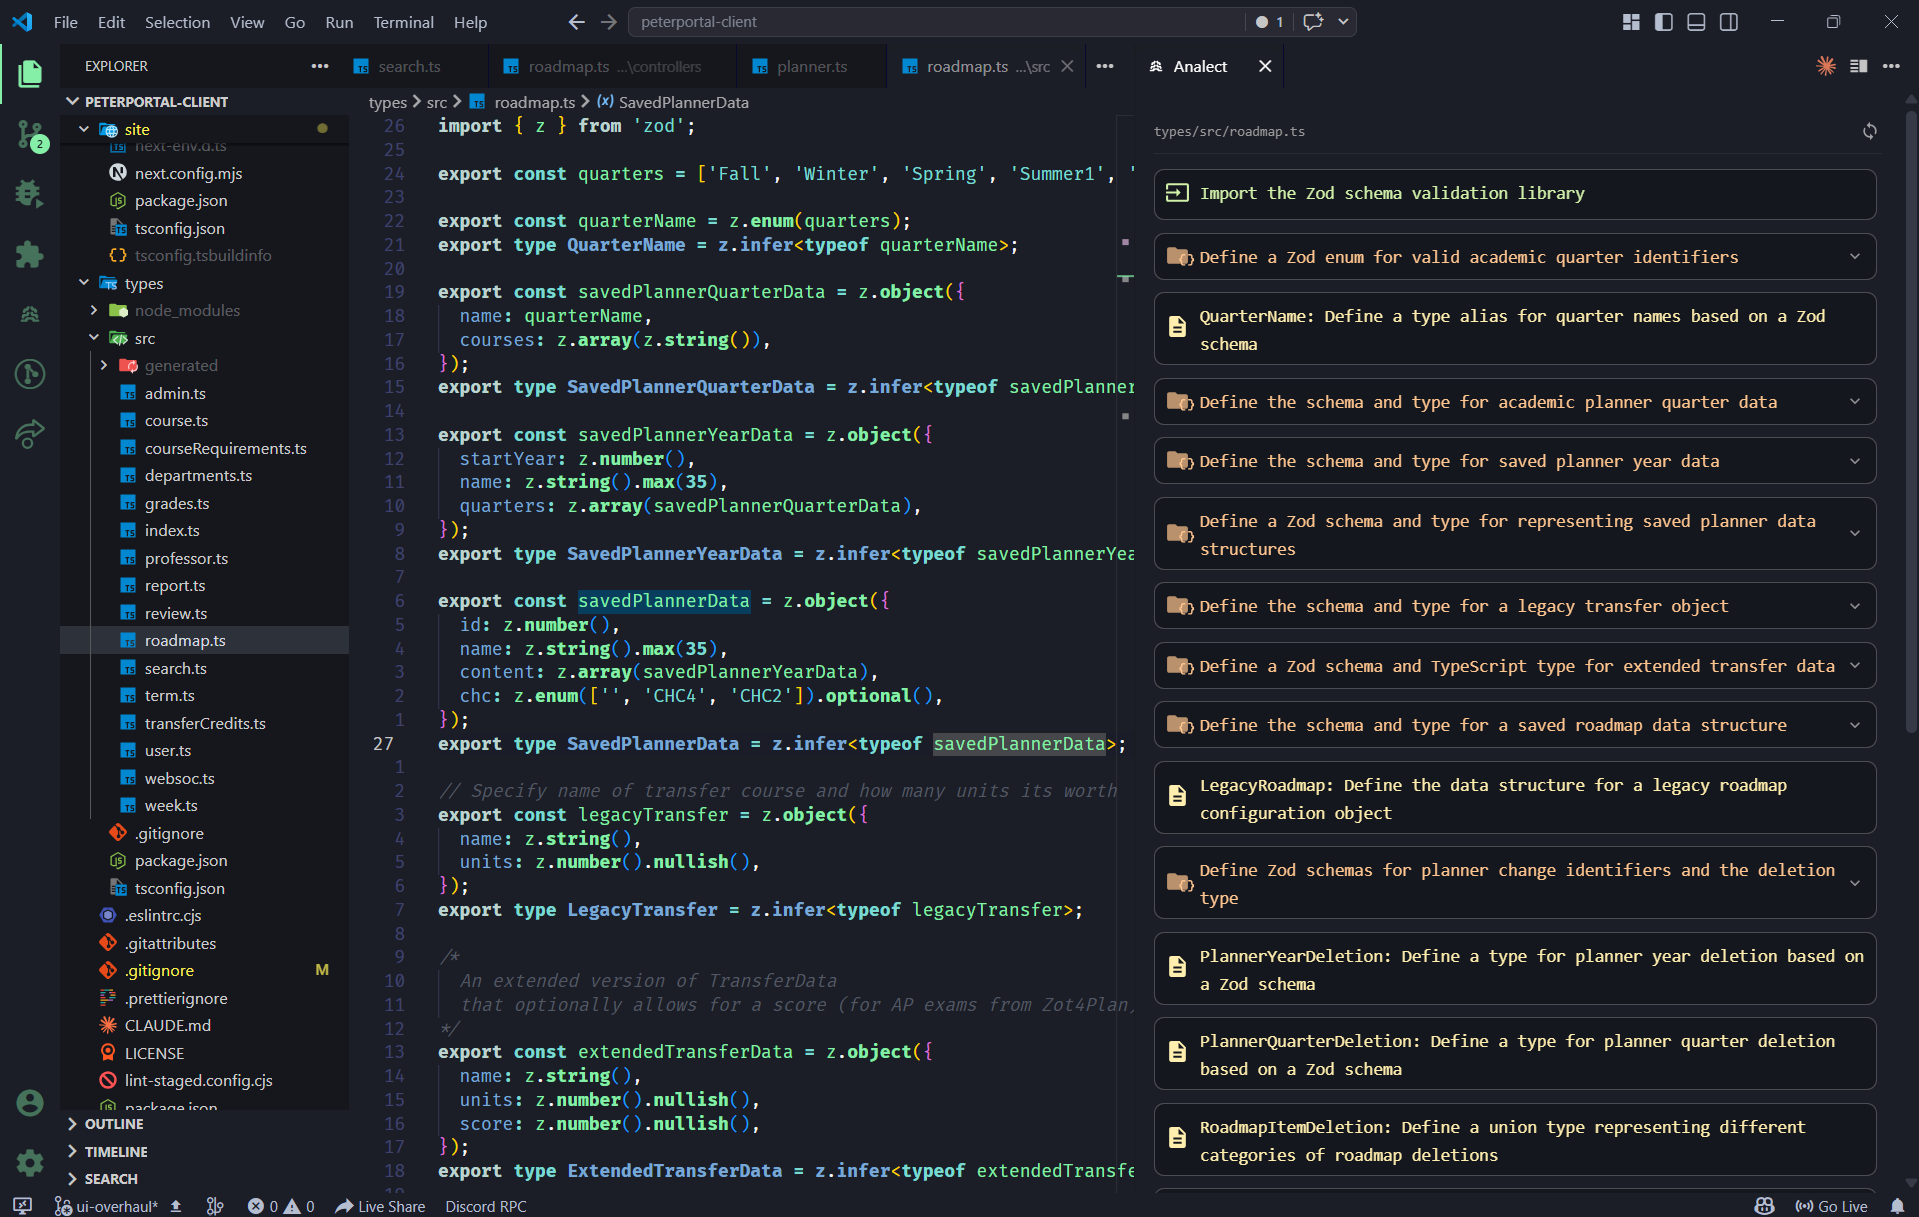Publish the ui-overhaul branch
The height and width of the screenshot is (1217, 1919).
176,1206
